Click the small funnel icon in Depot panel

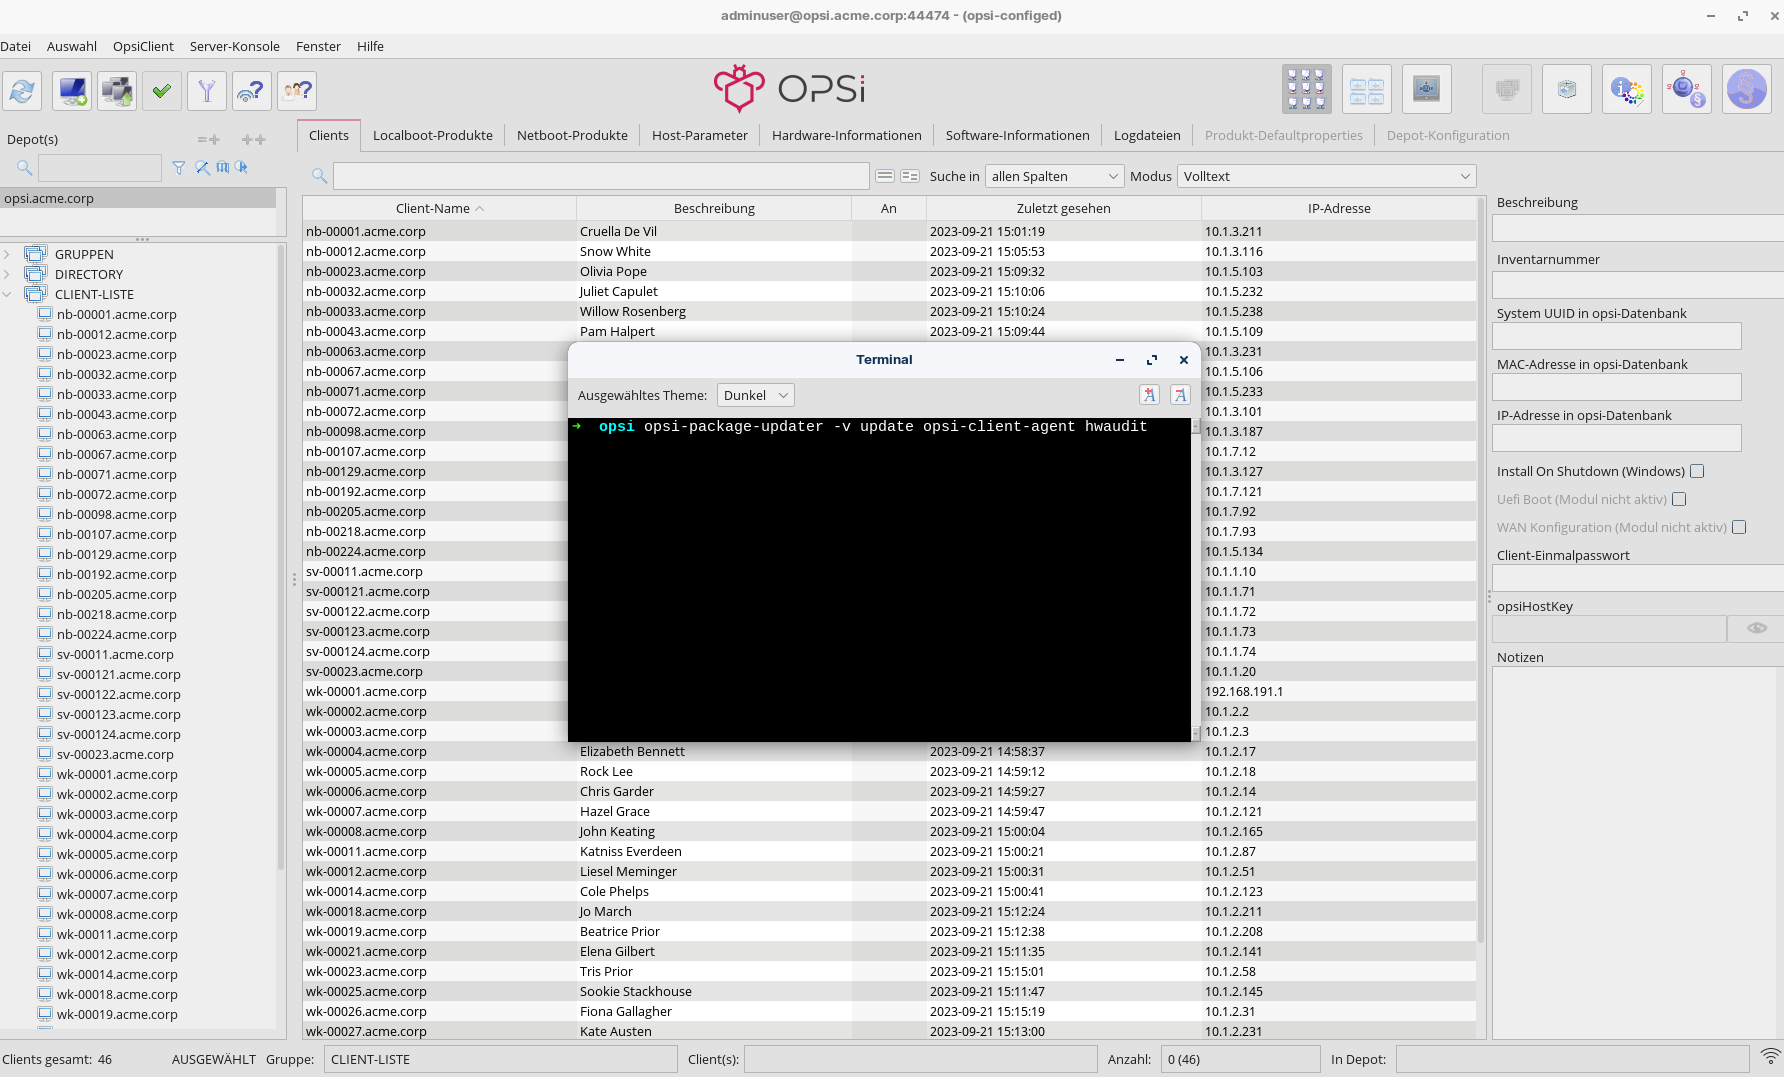179,168
